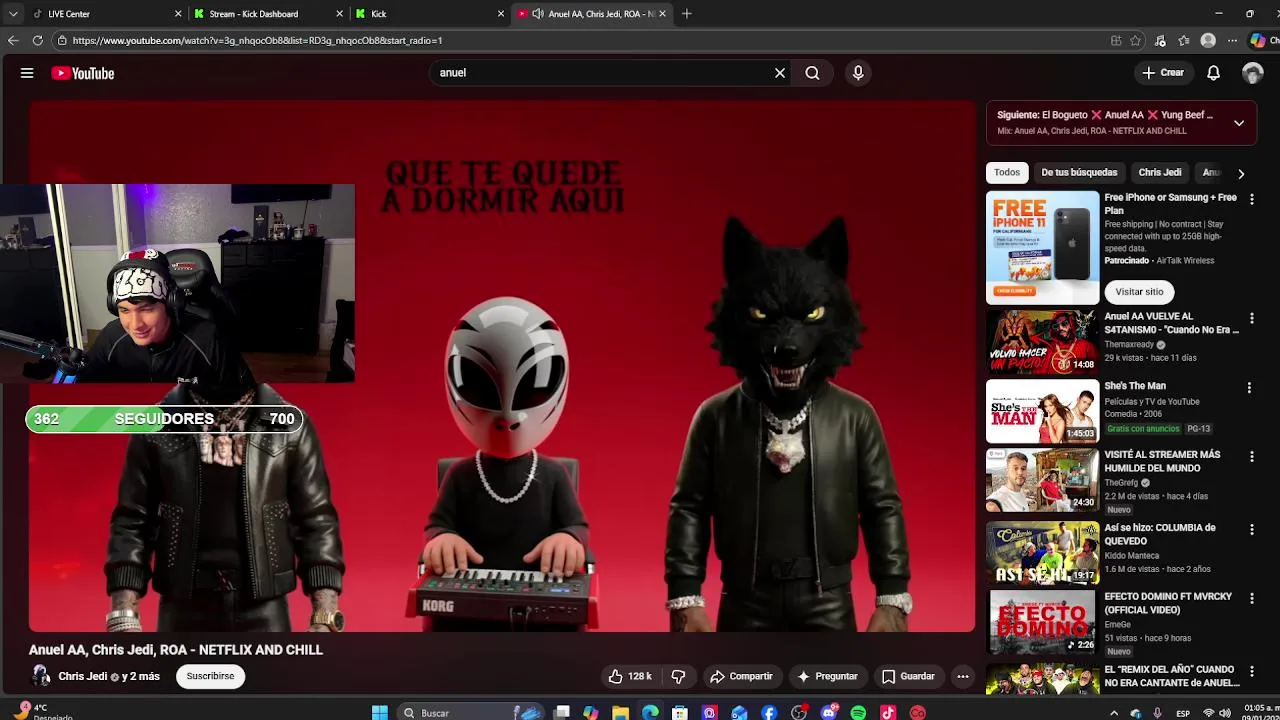Image resolution: width=1280 pixels, height=720 pixels.
Task: Click the Crear button
Action: click(x=1163, y=73)
